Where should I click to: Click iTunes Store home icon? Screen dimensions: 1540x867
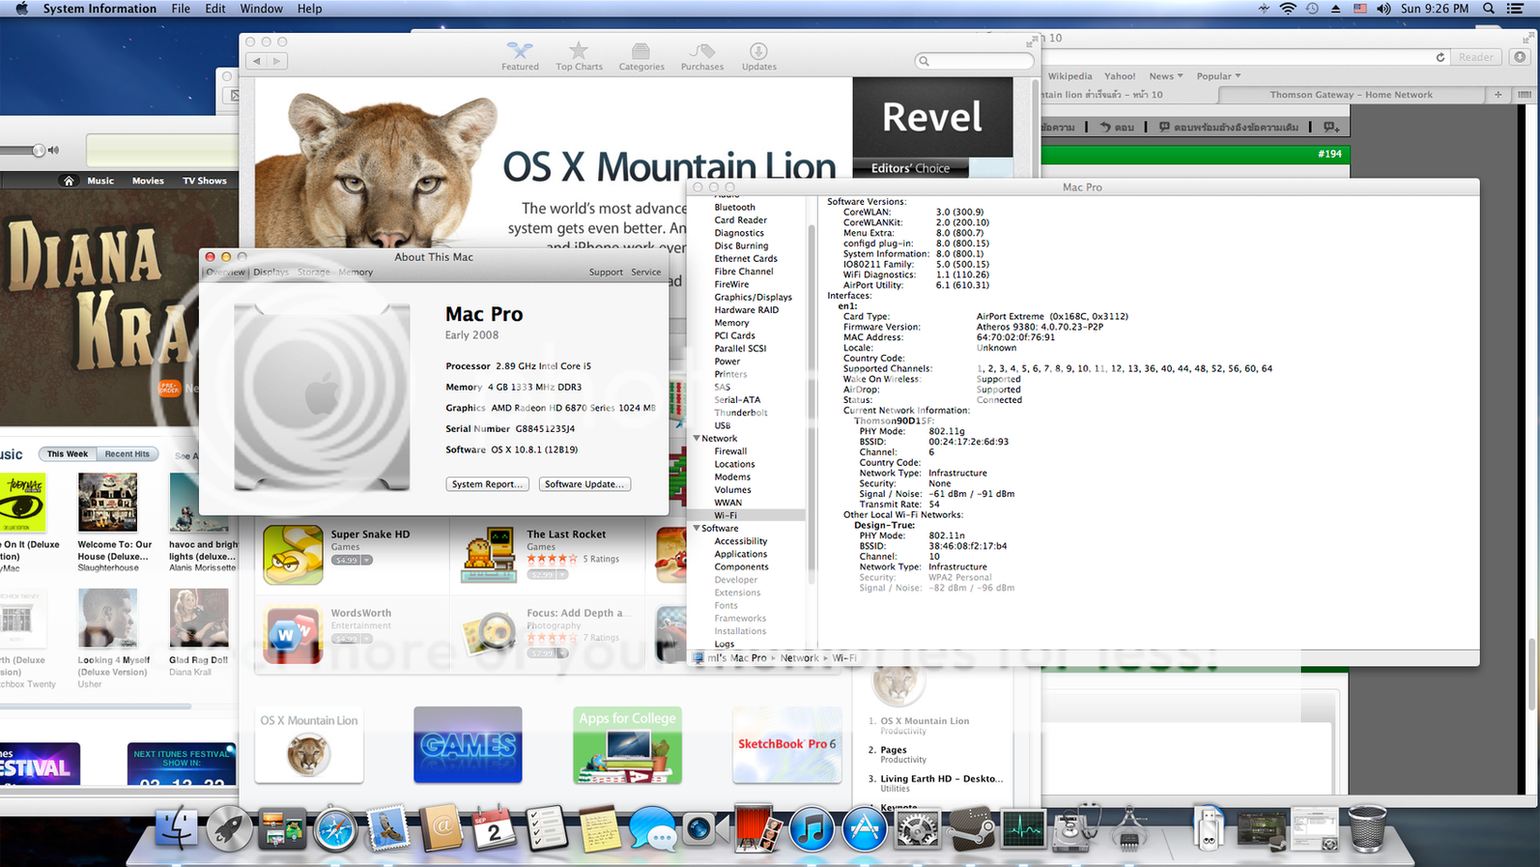pos(68,181)
